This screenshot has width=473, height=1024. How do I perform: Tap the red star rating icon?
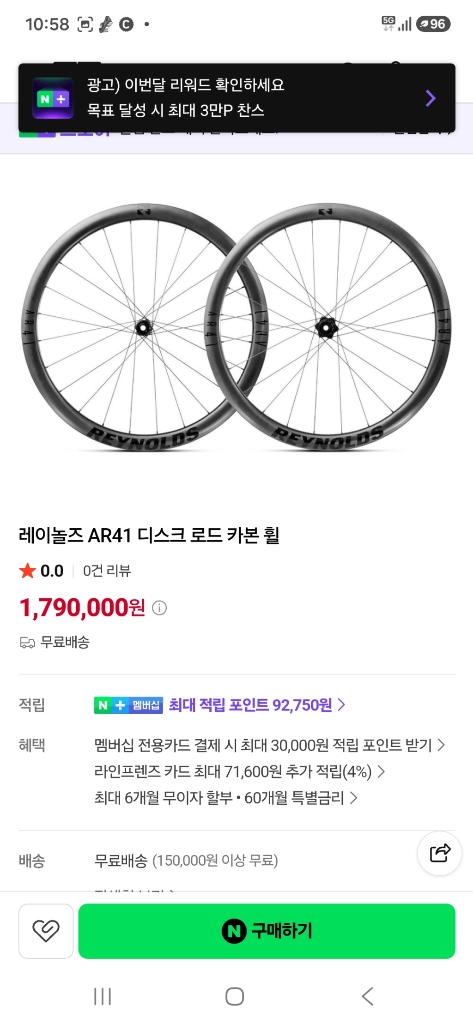(27, 571)
